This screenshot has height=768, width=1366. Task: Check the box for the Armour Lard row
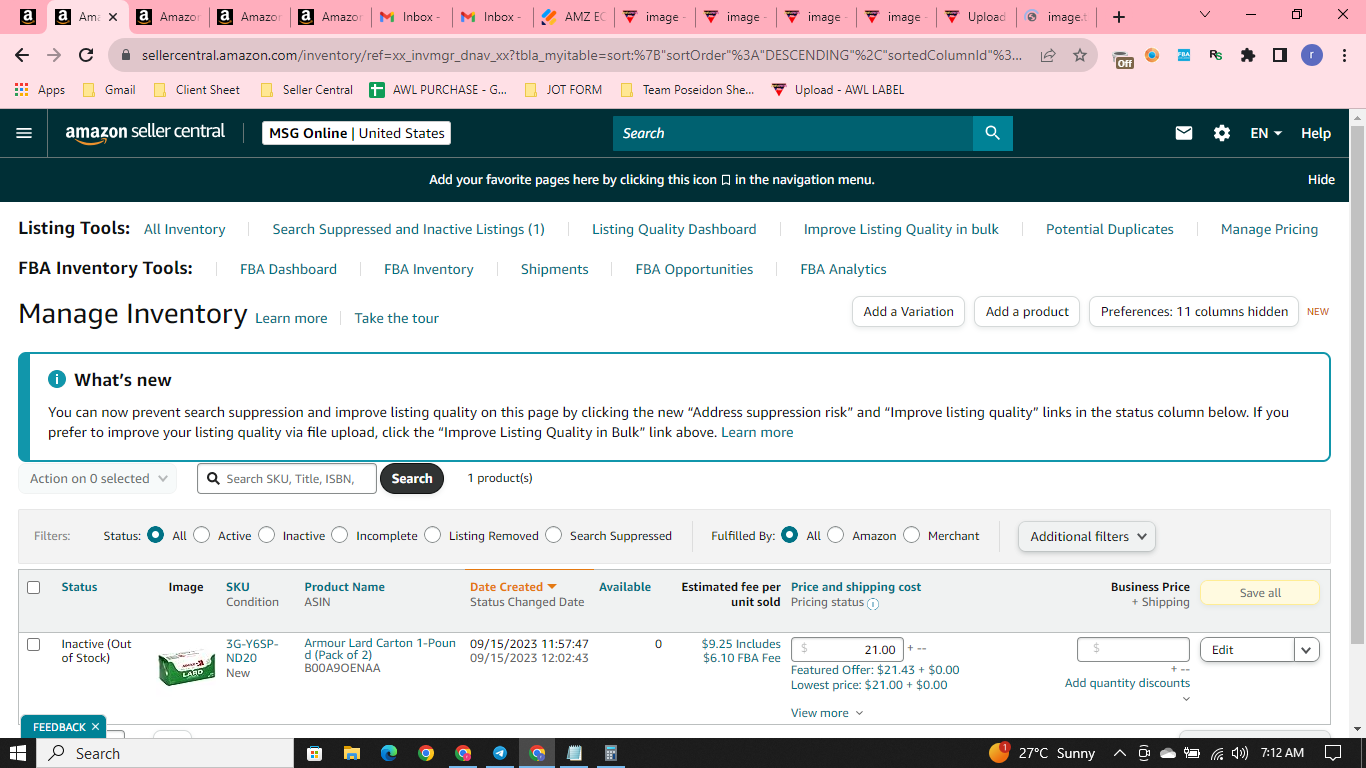point(34,644)
